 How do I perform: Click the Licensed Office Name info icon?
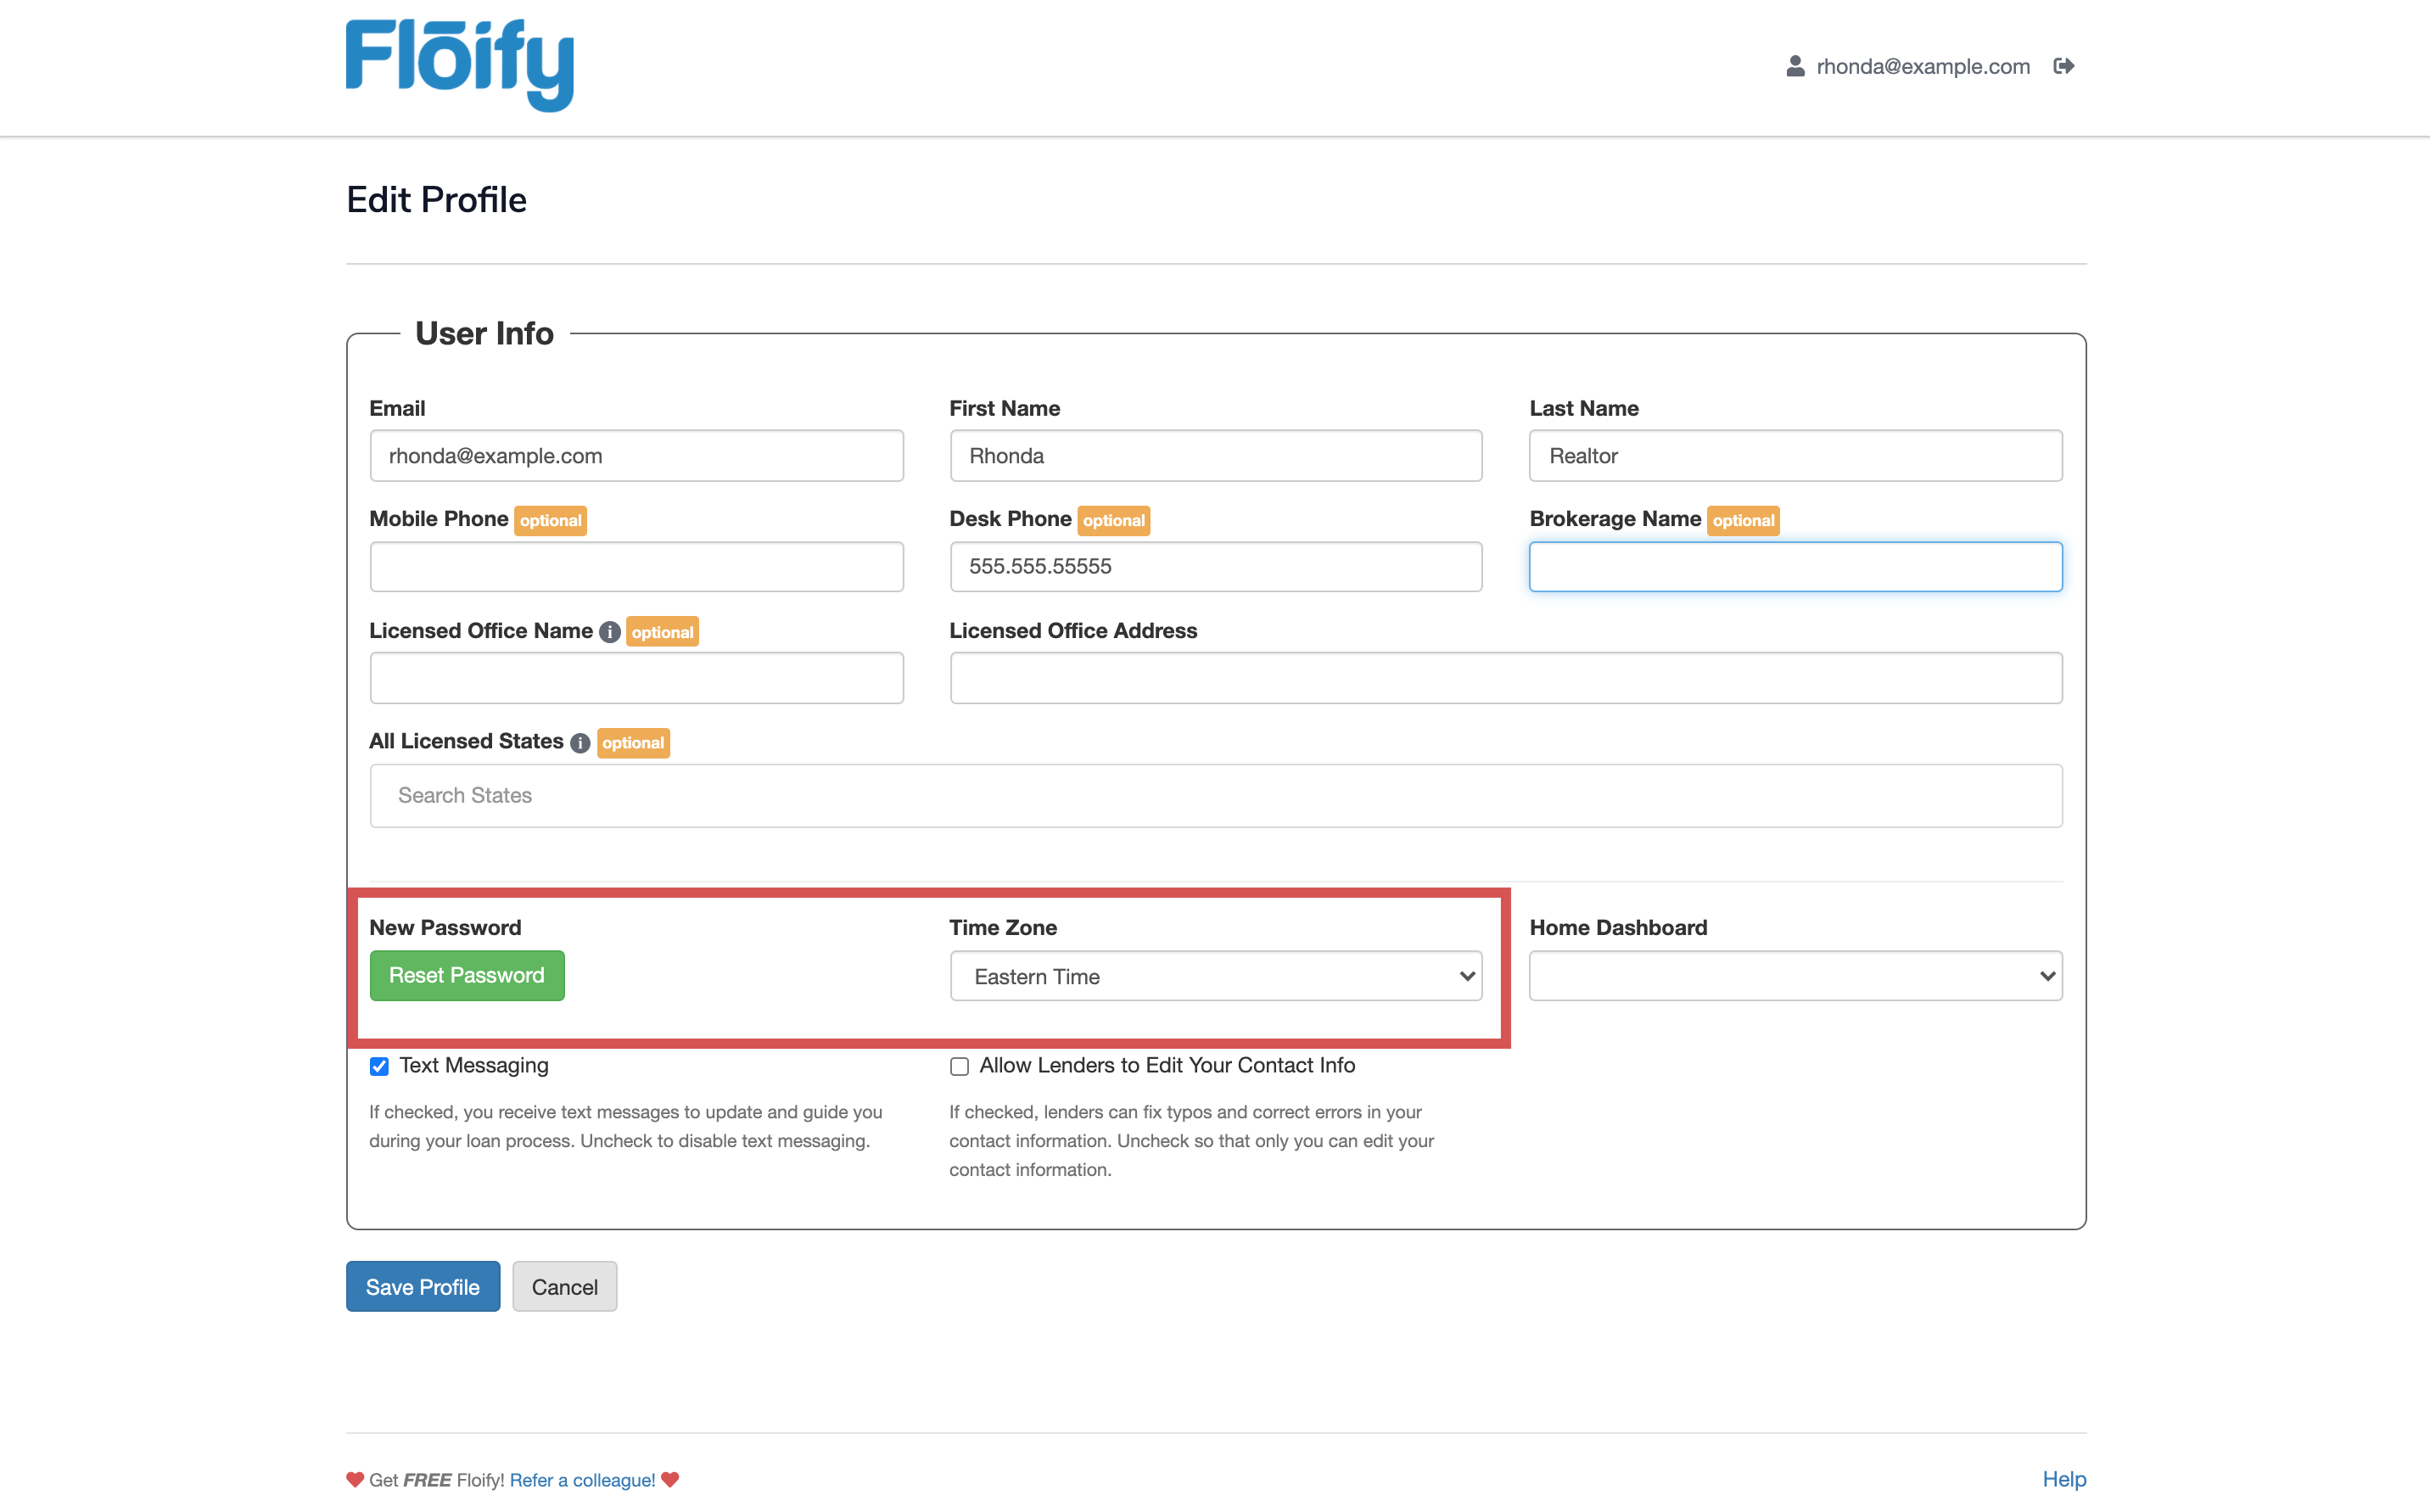(x=609, y=632)
